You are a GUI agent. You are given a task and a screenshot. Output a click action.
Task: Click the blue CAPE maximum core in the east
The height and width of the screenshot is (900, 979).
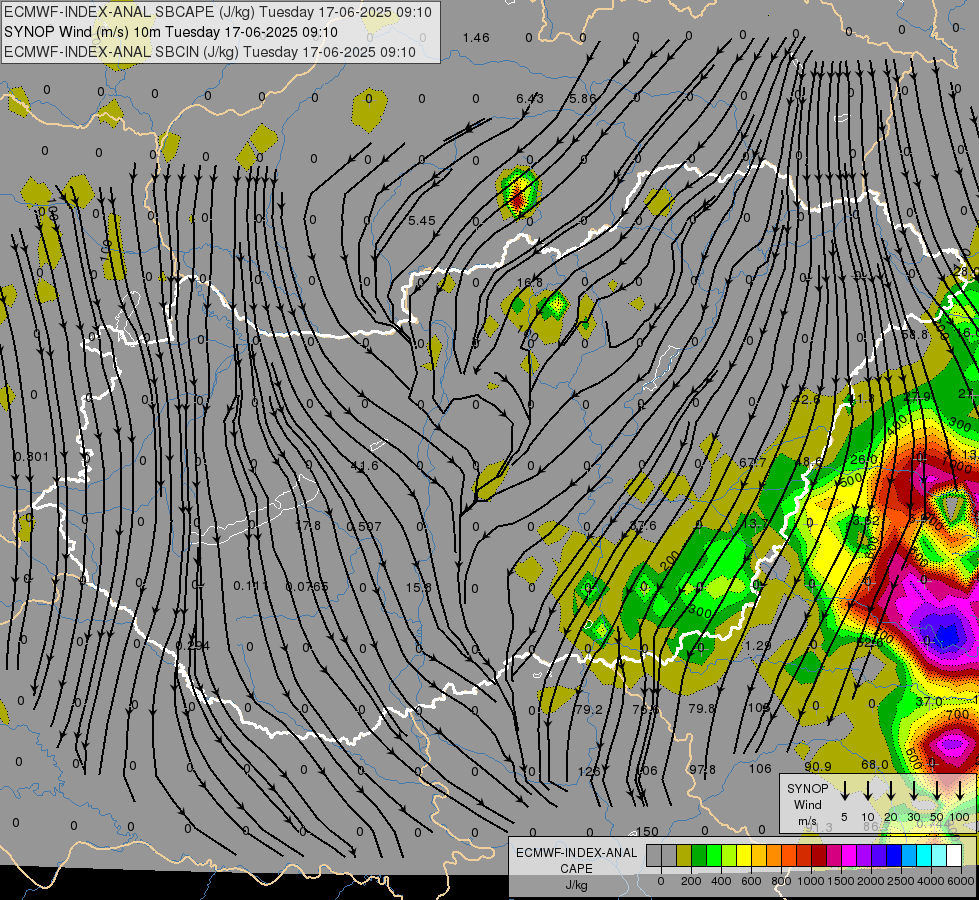947,635
